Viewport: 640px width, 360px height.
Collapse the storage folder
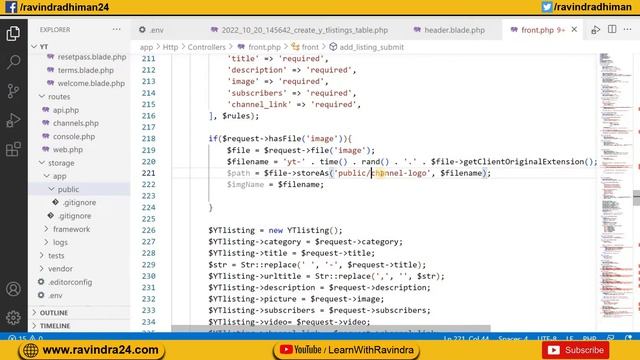(61, 163)
